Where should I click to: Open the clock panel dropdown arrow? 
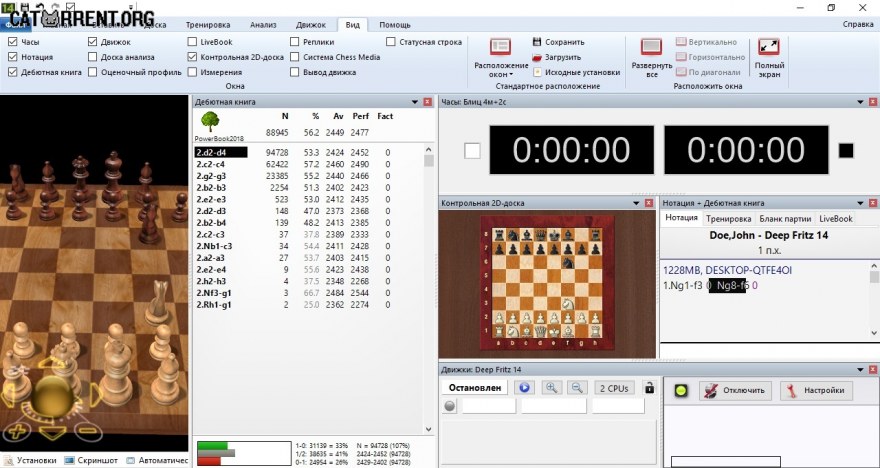(x=860, y=102)
